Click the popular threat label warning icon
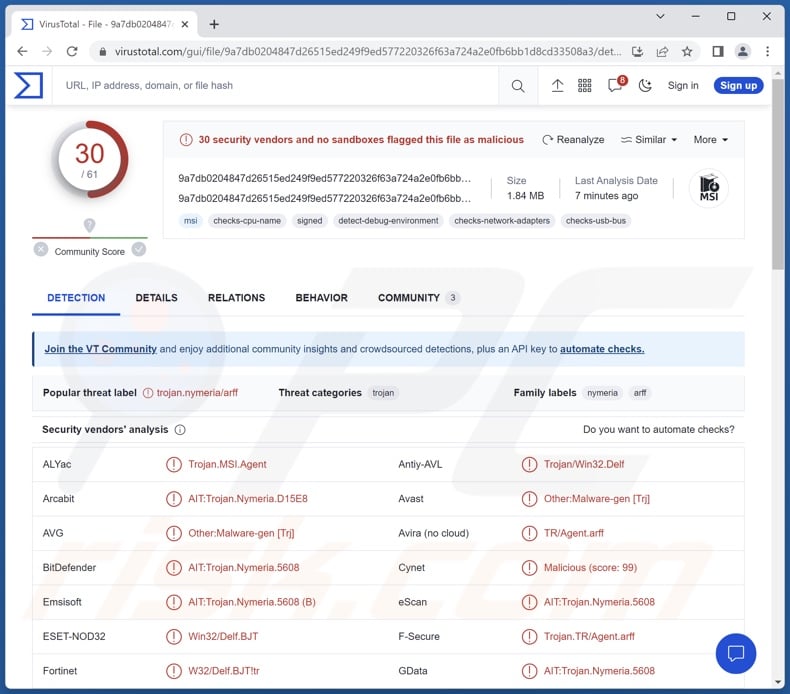The image size is (790, 694). [x=148, y=393]
